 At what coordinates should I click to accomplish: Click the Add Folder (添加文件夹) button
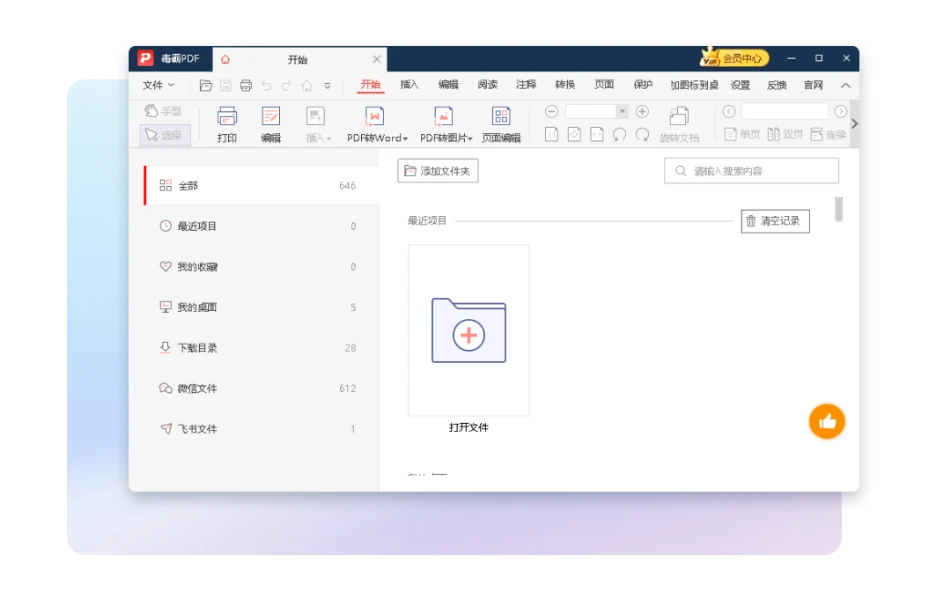[x=438, y=171]
